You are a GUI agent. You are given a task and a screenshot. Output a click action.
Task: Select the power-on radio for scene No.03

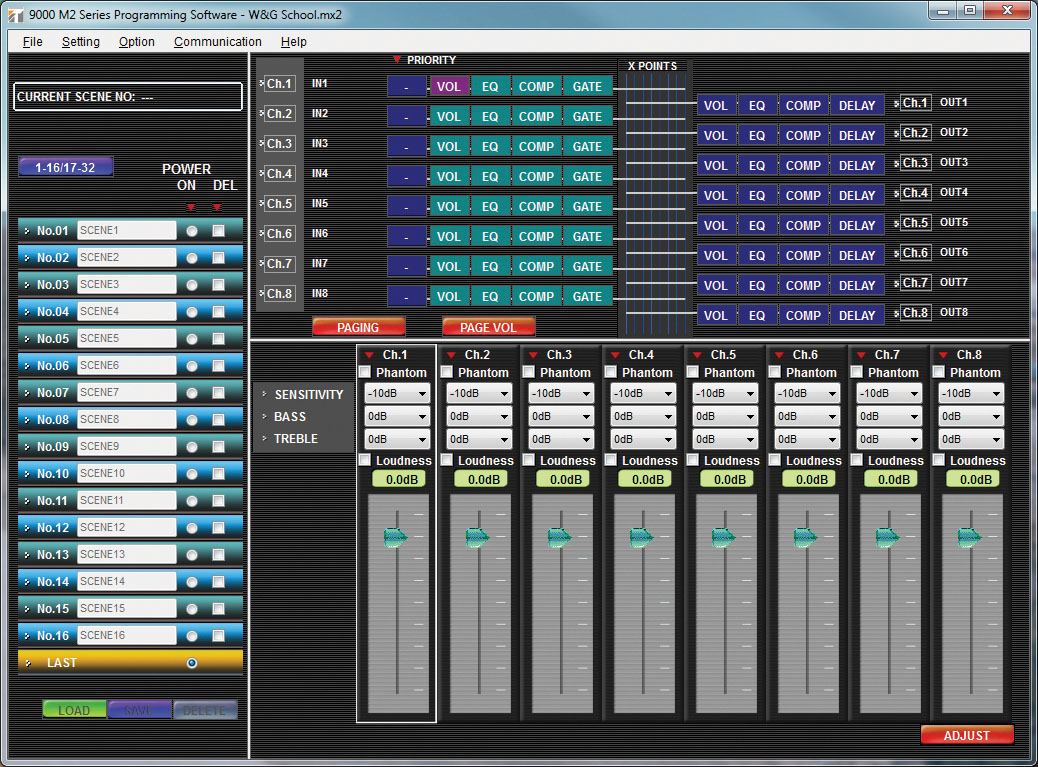pos(192,285)
